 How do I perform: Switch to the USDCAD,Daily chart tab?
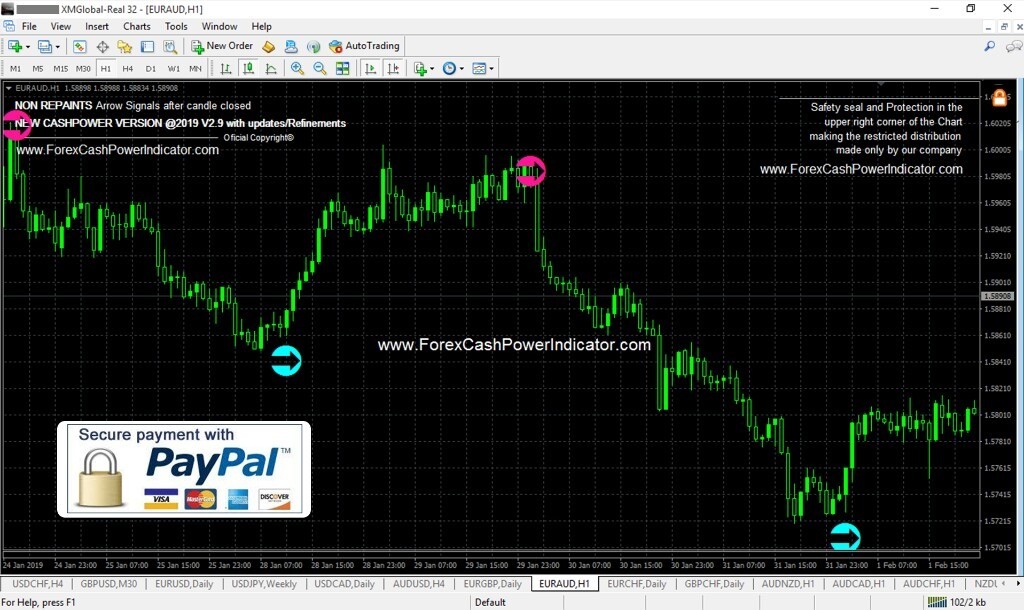click(344, 584)
